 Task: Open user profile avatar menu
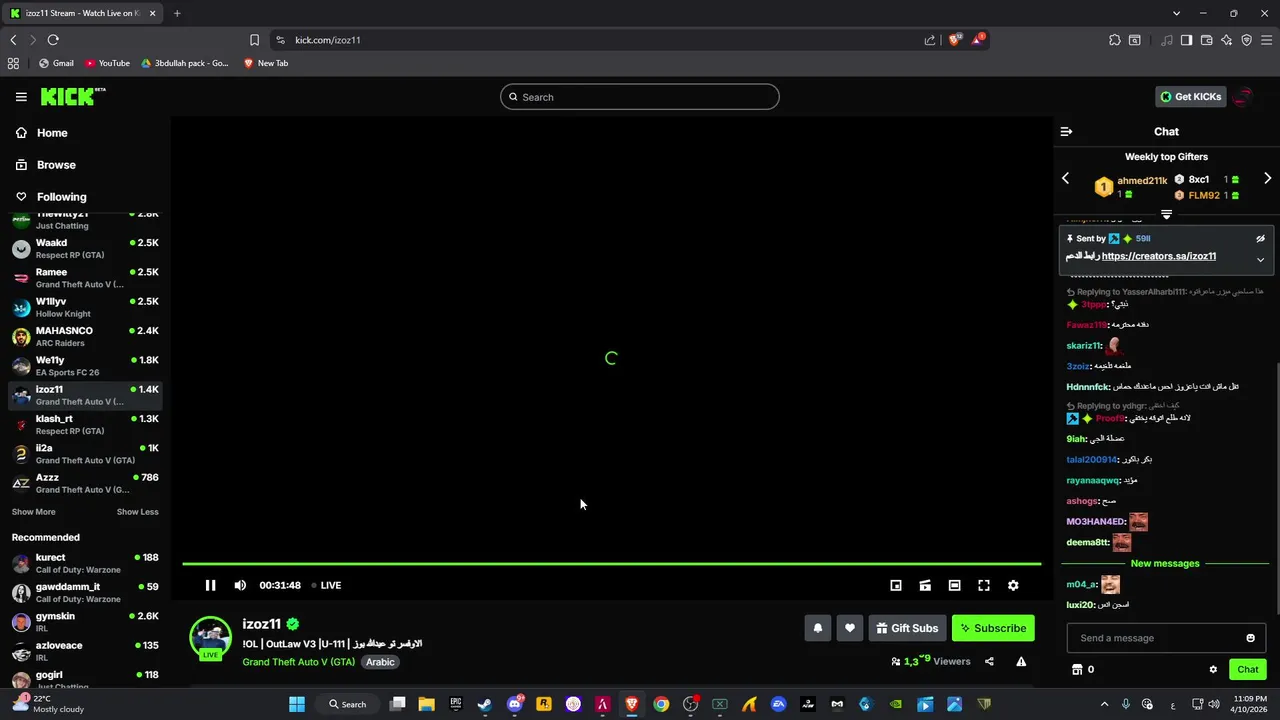point(1243,97)
